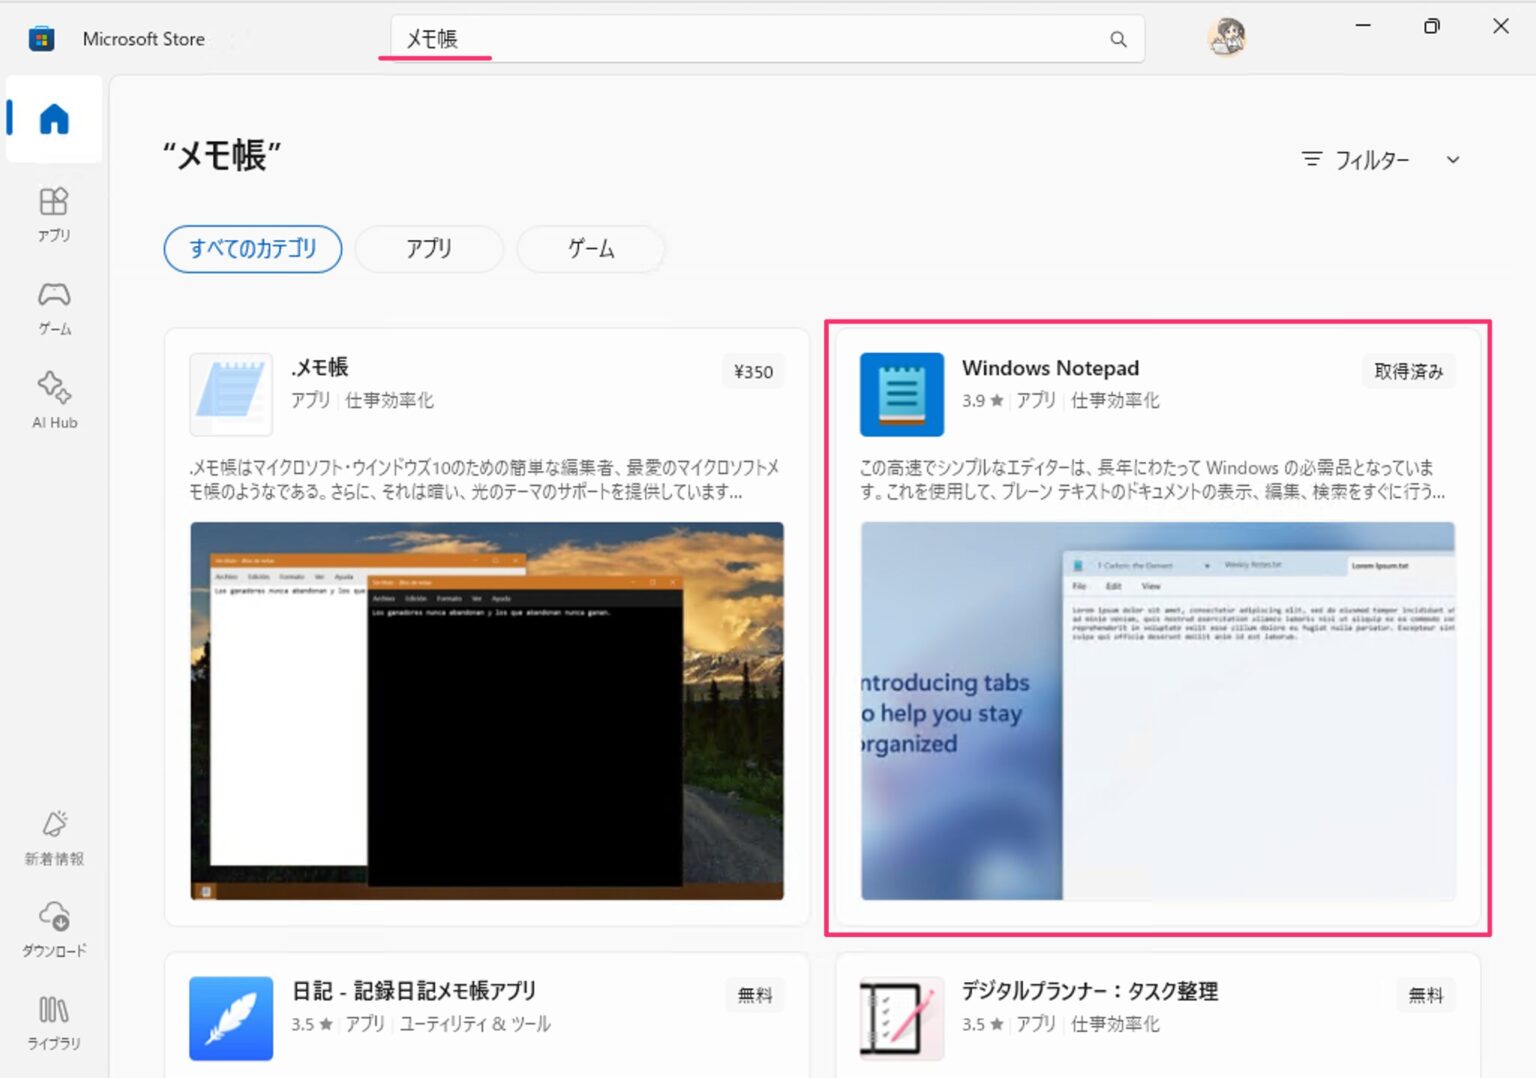Open the Windows Notepad listing
1536x1078 pixels.
click(x=1050, y=367)
